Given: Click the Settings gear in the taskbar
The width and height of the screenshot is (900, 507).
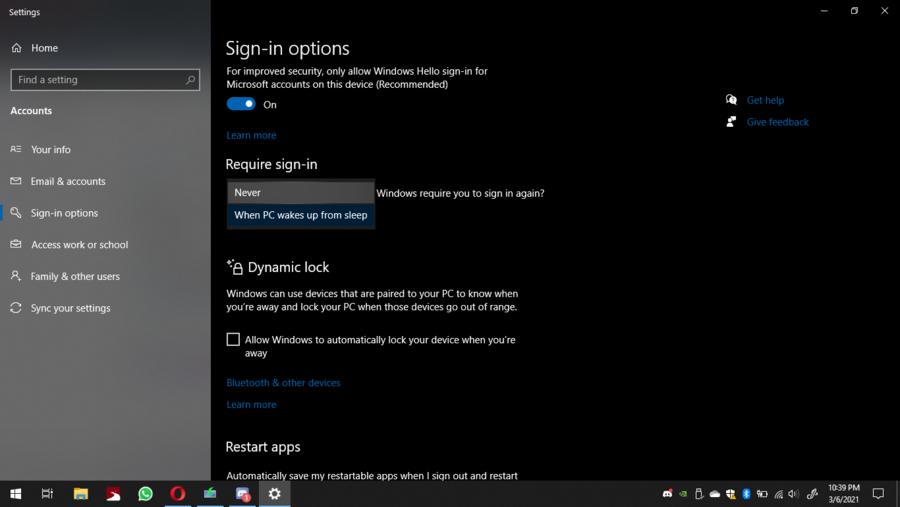Looking at the screenshot, I should 275,494.
